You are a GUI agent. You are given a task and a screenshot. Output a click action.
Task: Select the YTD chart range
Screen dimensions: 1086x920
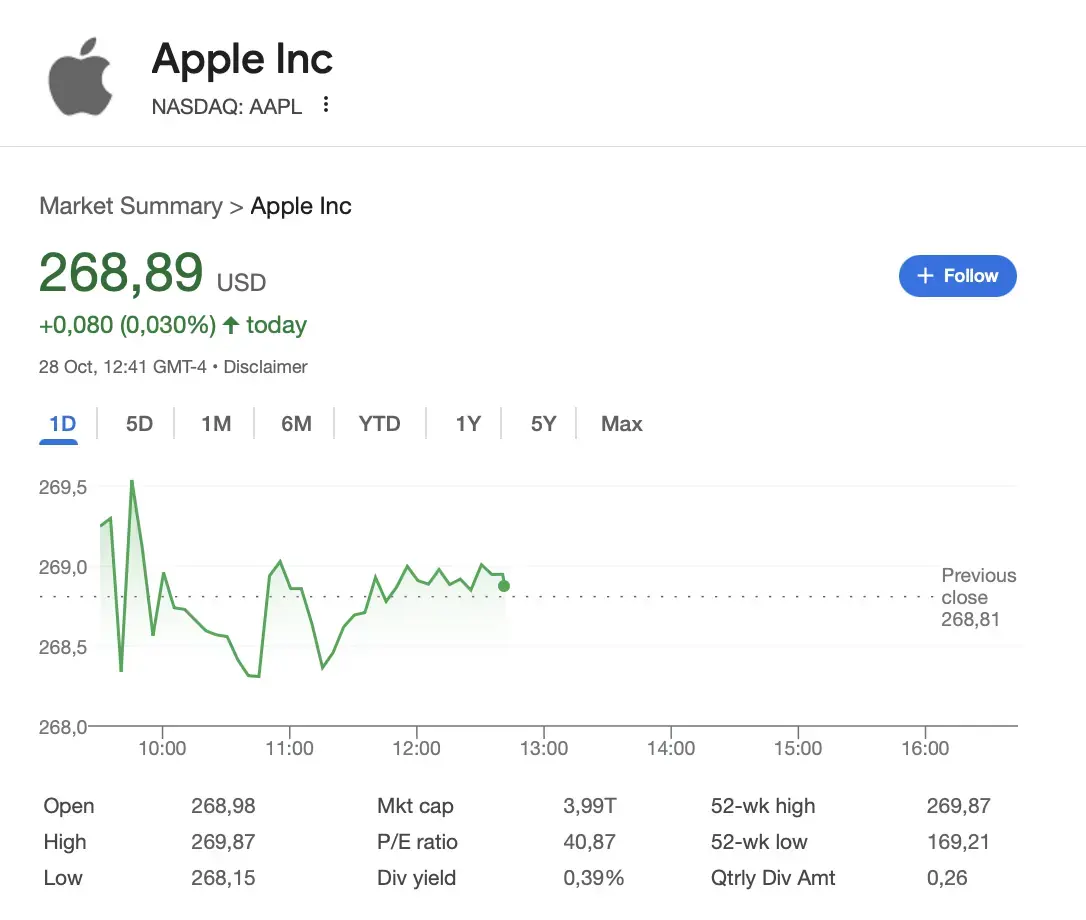tap(379, 424)
